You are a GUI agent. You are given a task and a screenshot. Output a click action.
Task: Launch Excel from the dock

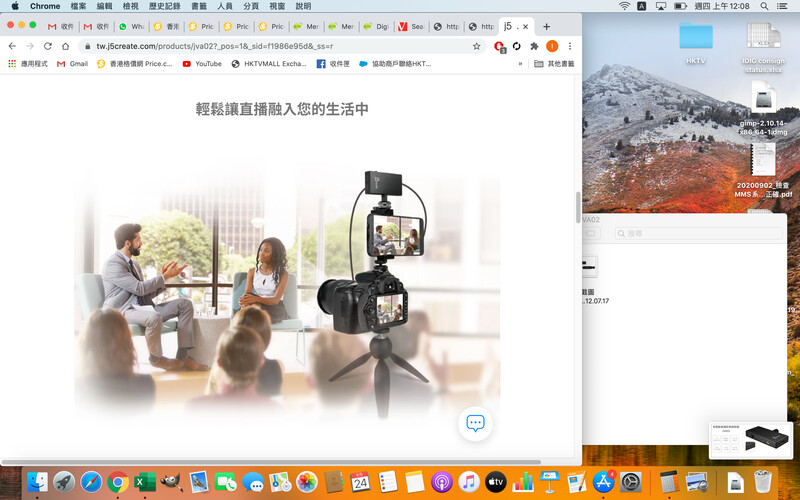(x=144, y=482)
